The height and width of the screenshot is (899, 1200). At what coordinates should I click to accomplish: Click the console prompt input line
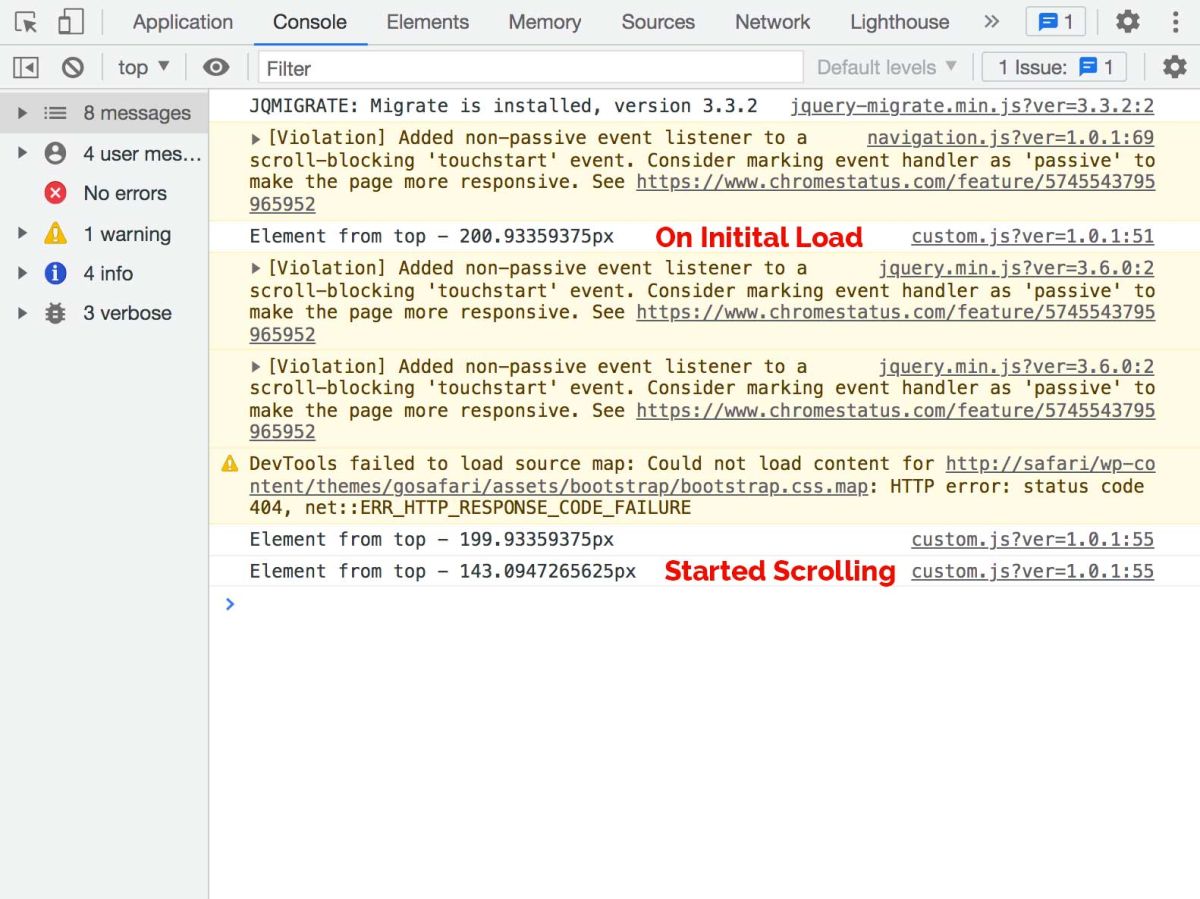click(704, 604)
